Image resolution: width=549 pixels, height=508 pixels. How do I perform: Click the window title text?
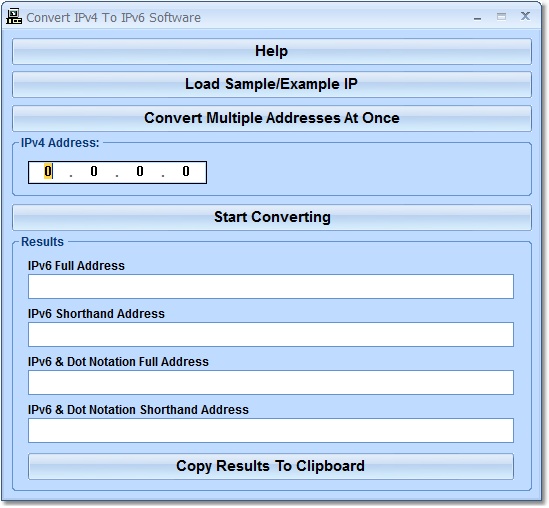(x=113, y=18)
